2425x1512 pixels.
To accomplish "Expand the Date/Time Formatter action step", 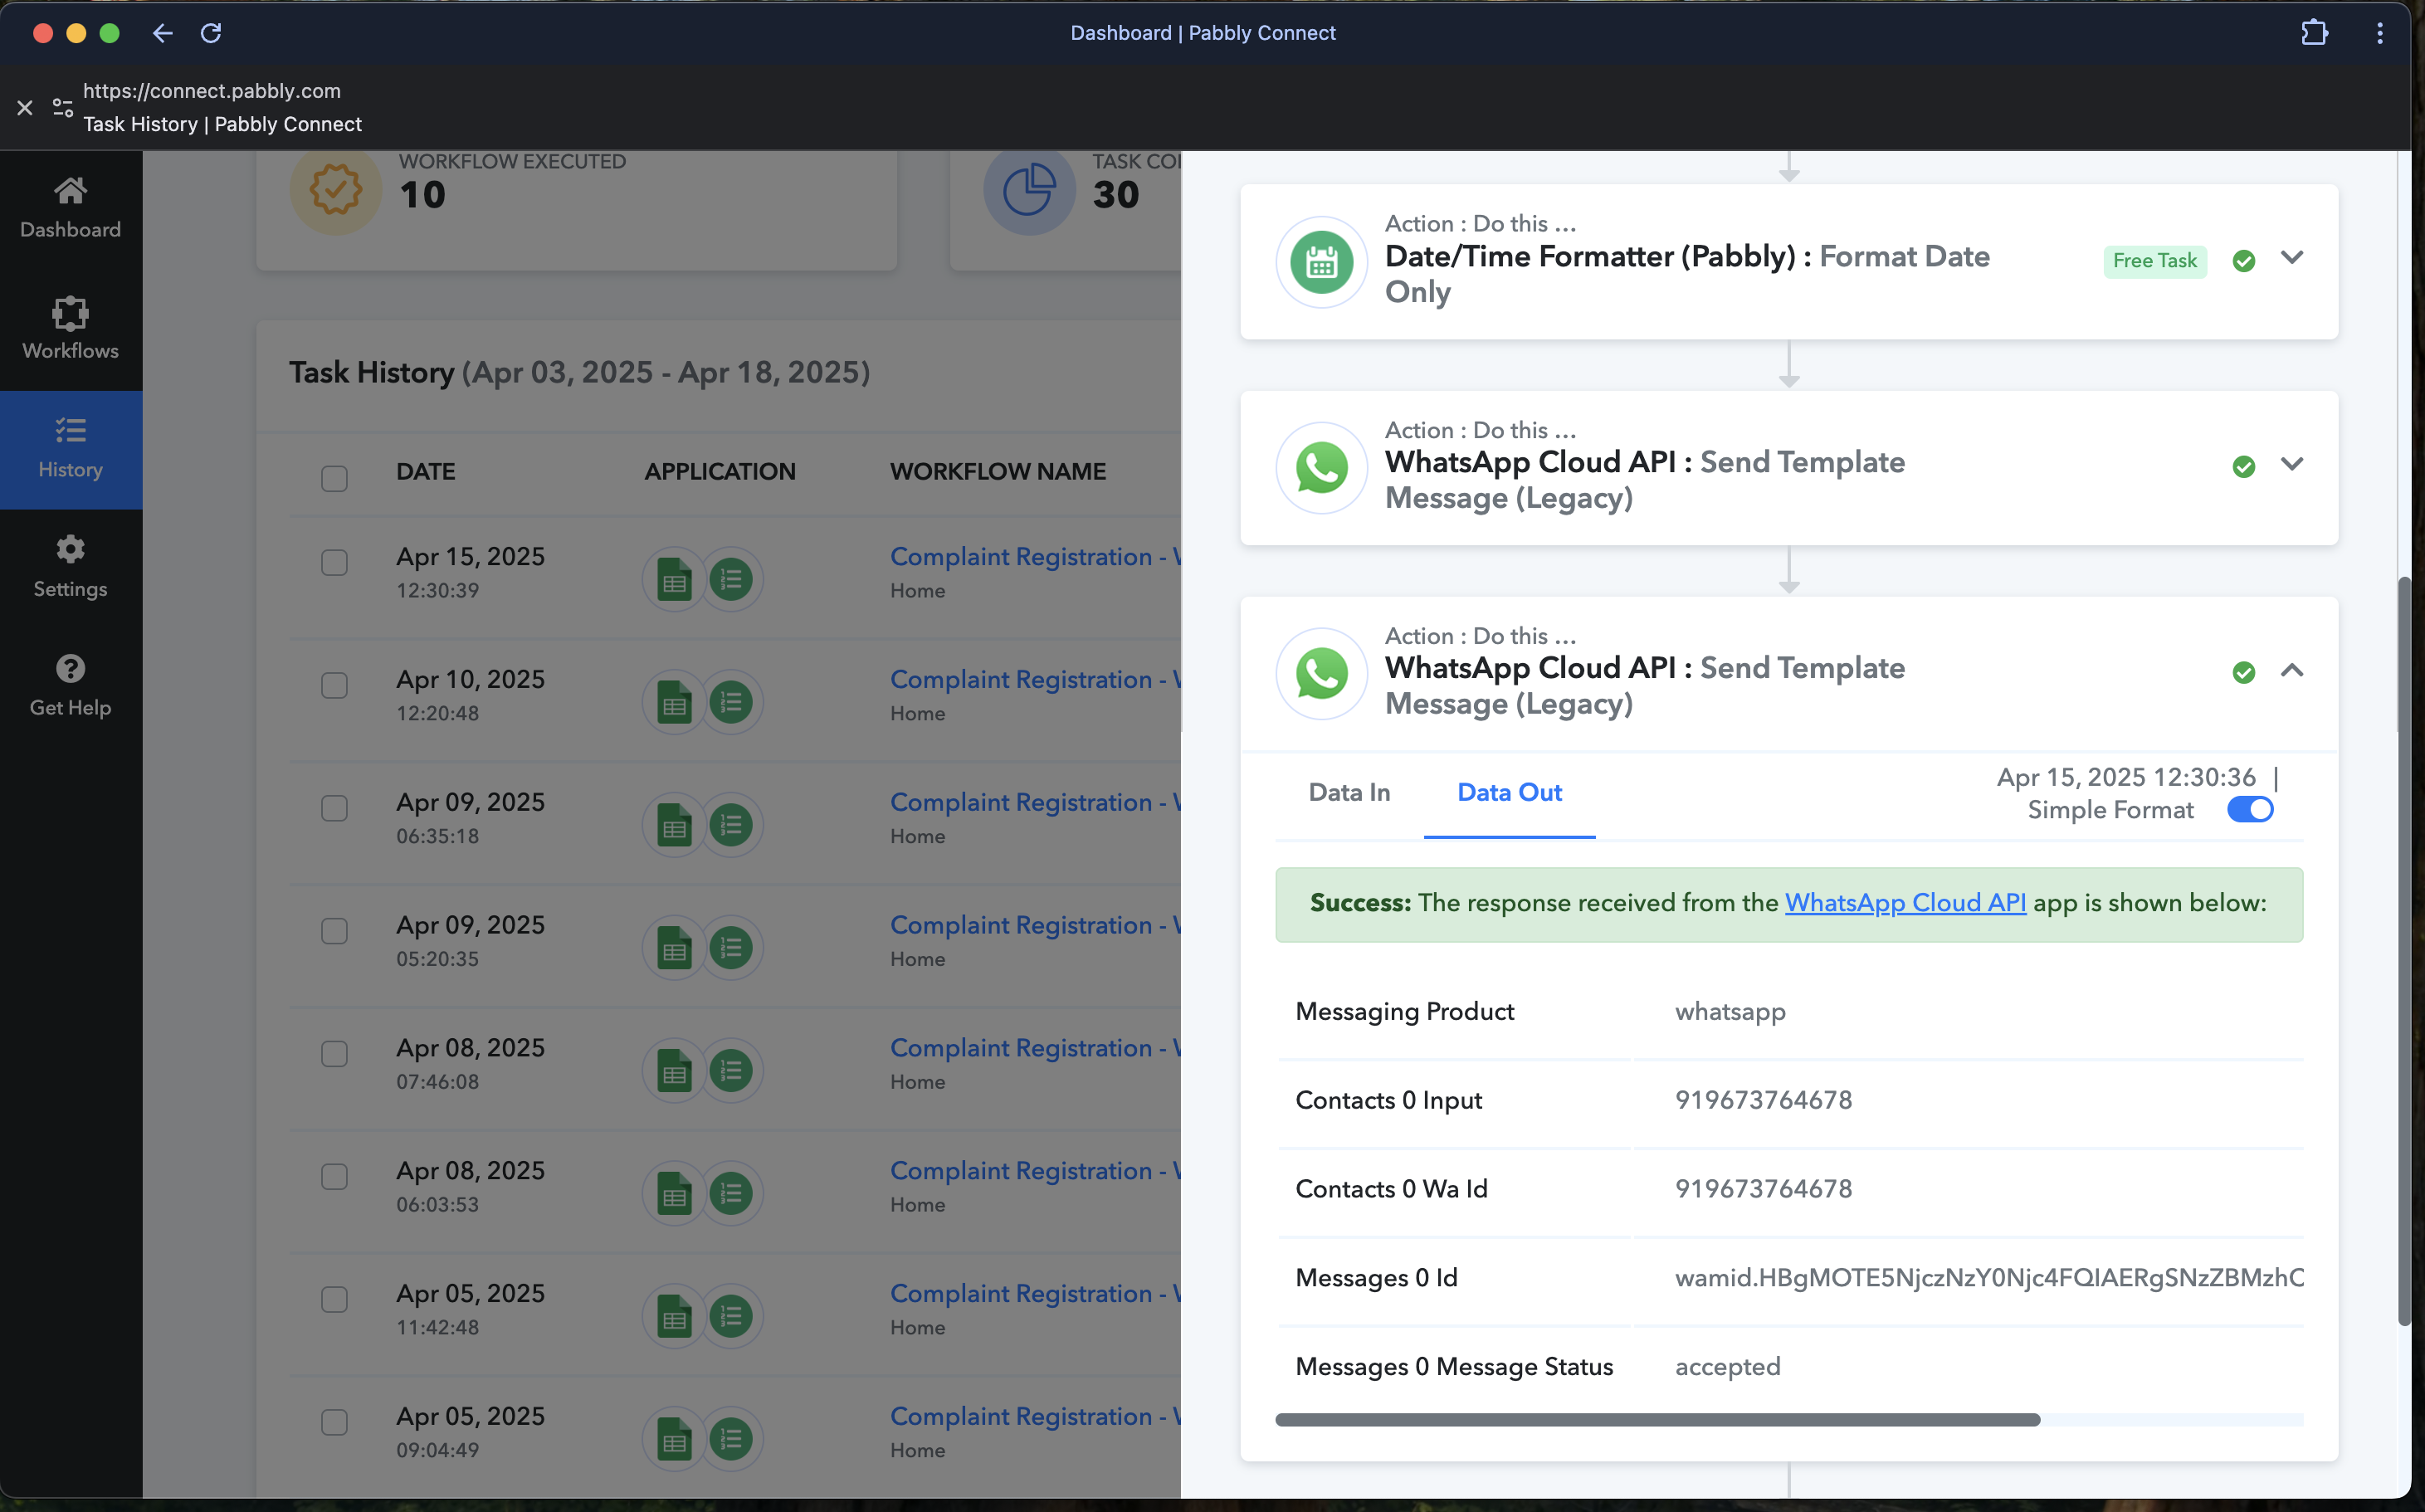I will (x=2291, y=258).
